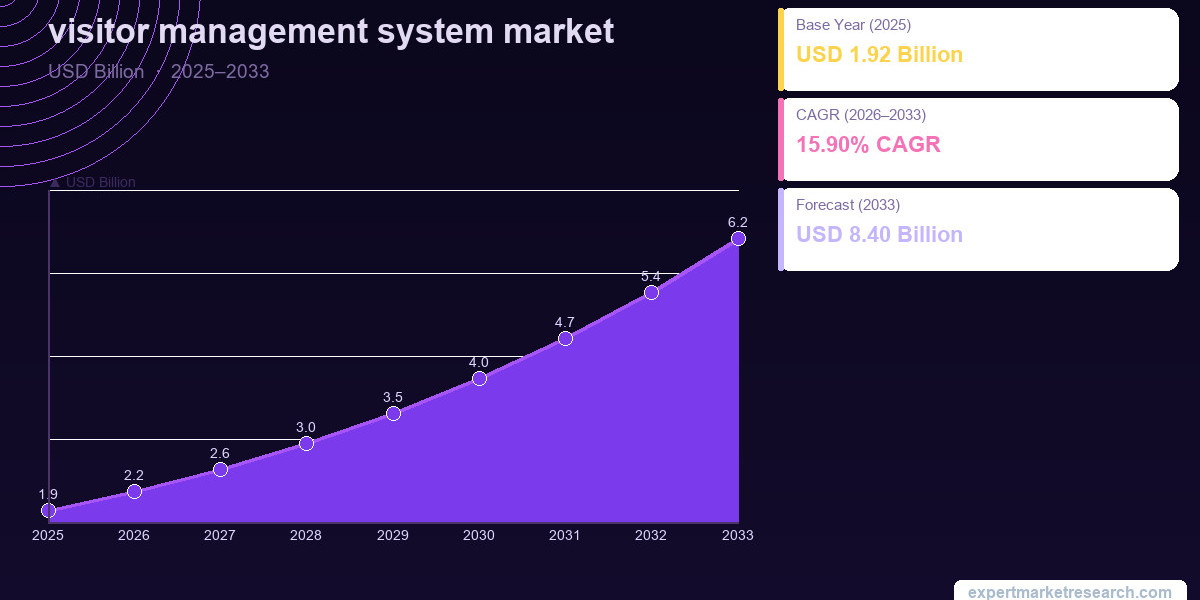This screenshot has height=600, width=1200.
Task: Click the value label '4.0'
Action: (479, 362)
